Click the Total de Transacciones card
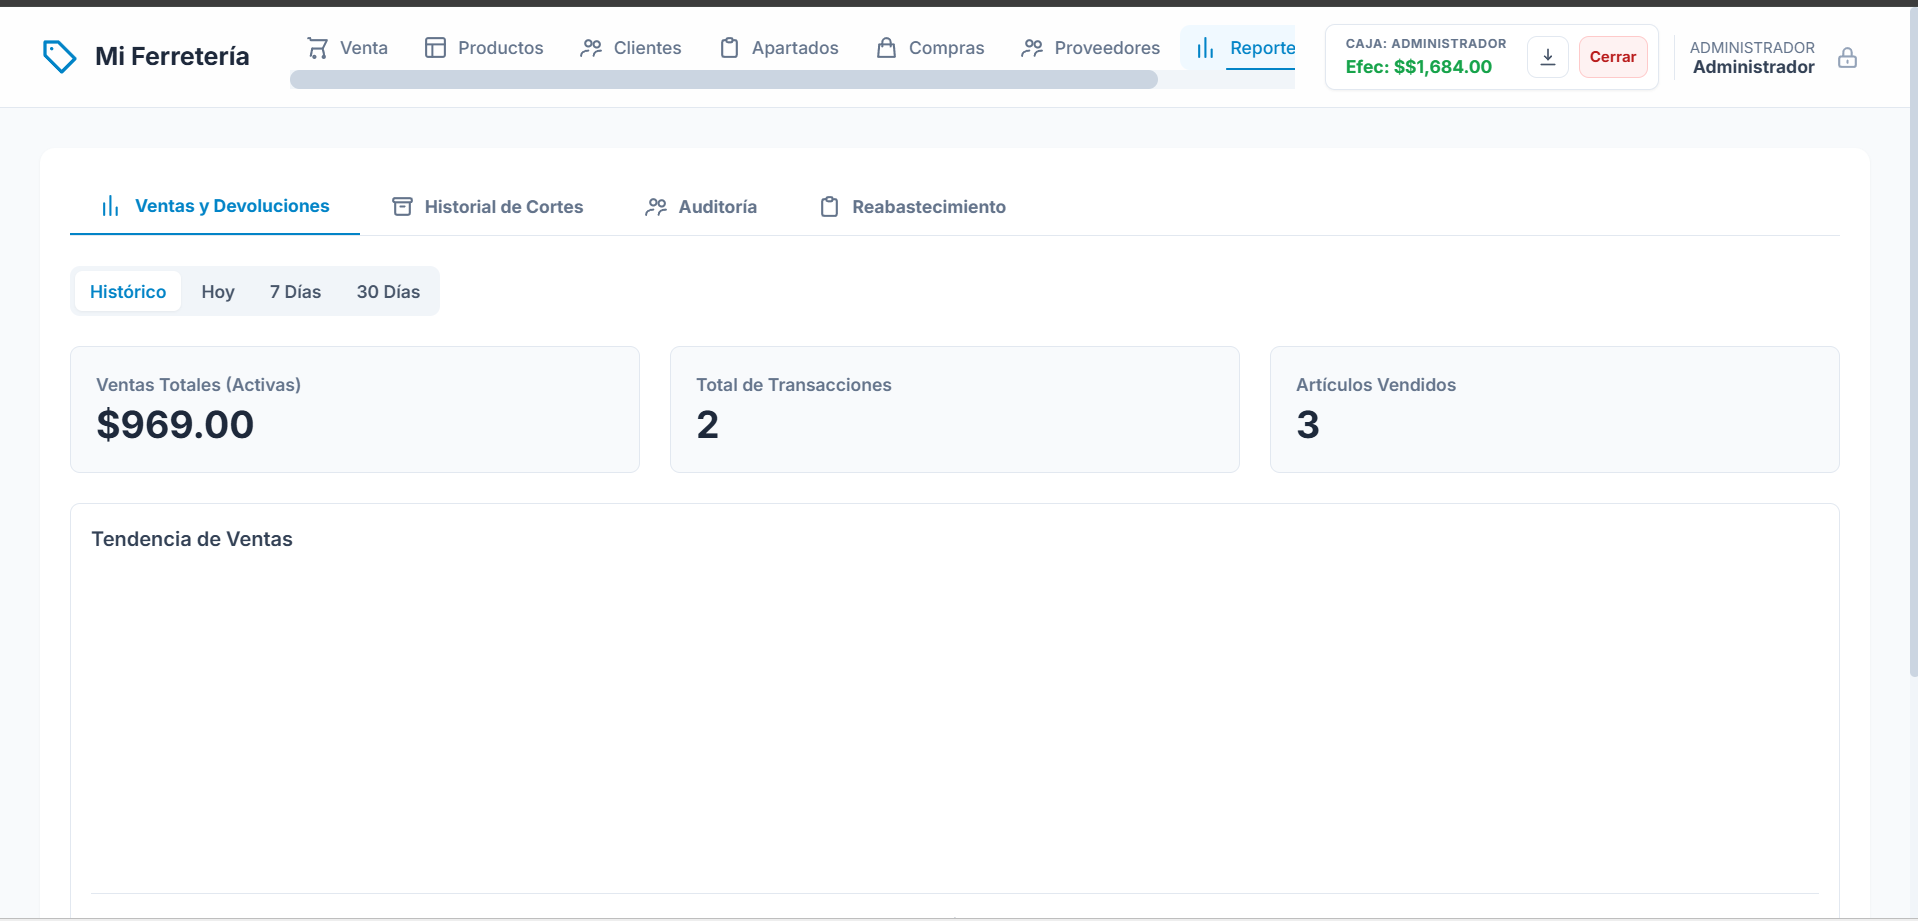The height and width of the screenshot is (921, 1918). [955, 410]
